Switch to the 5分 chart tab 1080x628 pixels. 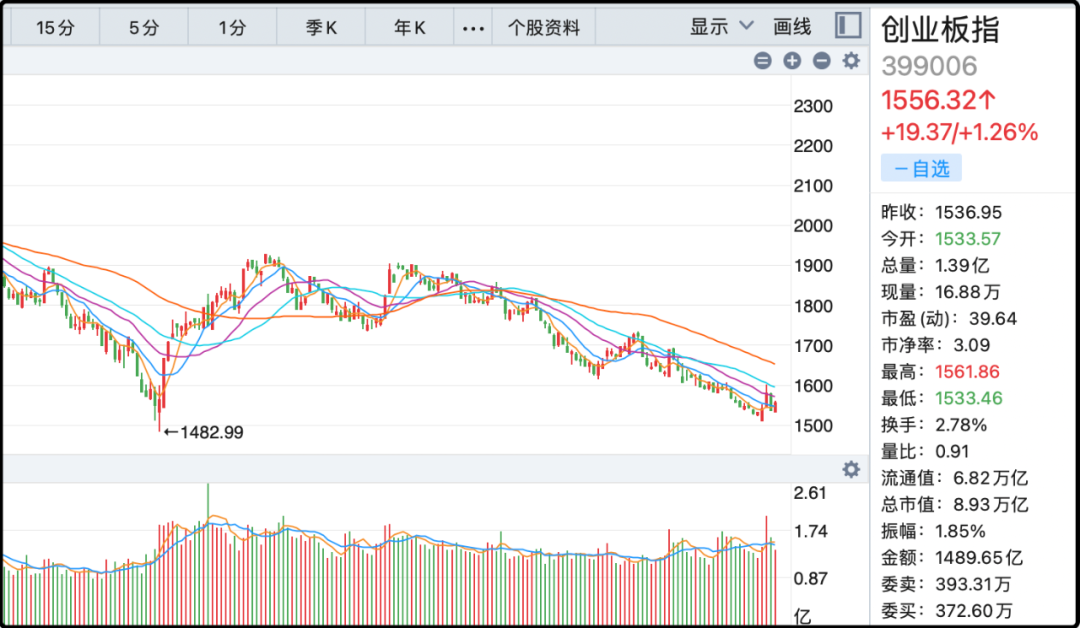(x=144, y=28)
